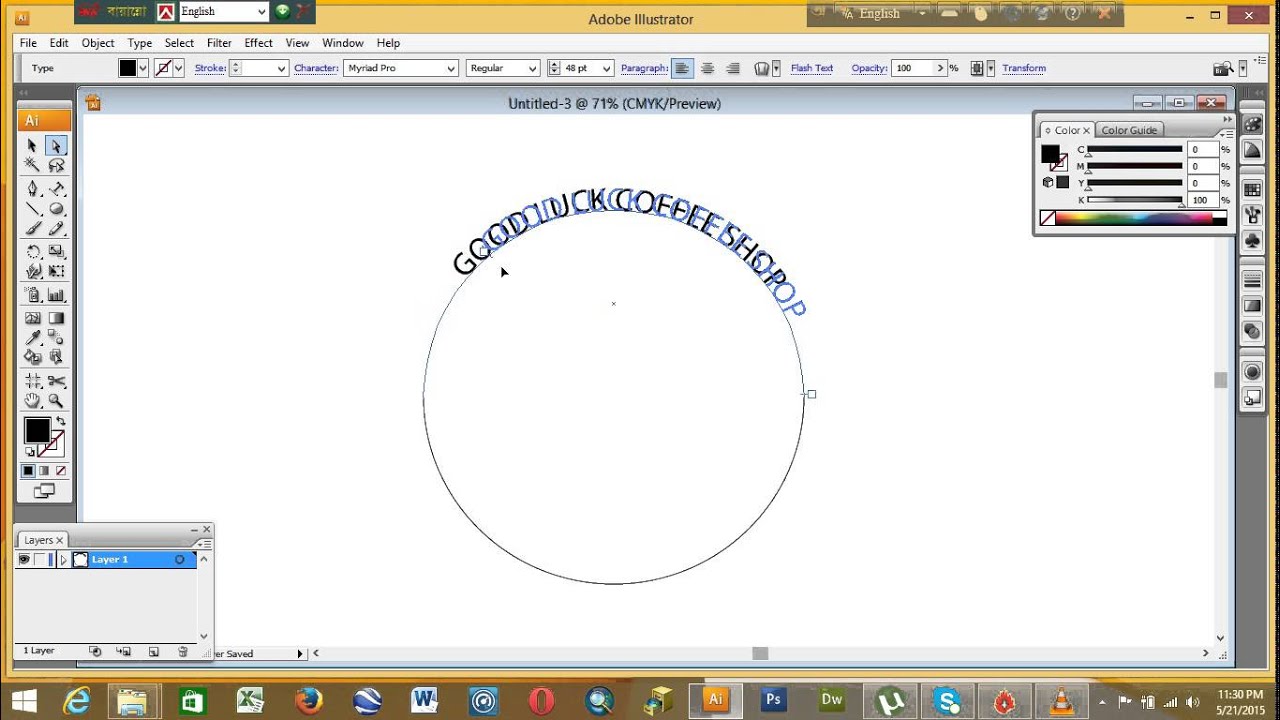The height and width of the screenshot is (720, 1280).
Task: Select the Line Segment tool
Action: tap(32, 209)
